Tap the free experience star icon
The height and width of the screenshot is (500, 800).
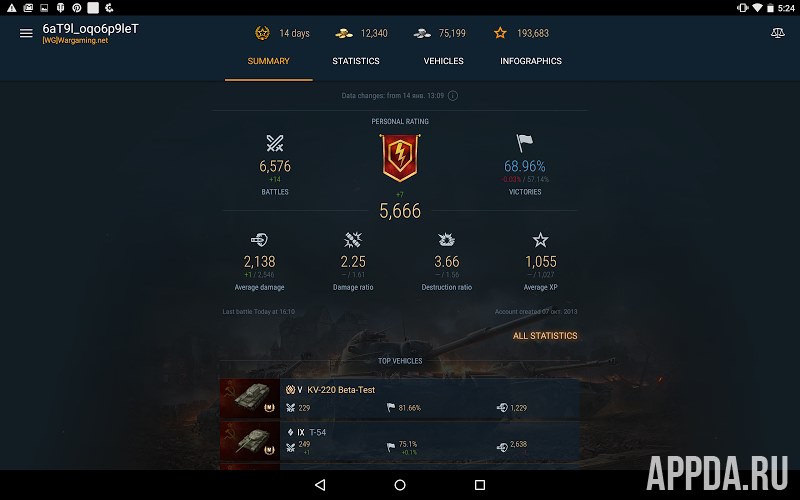[x=500, y=33]
